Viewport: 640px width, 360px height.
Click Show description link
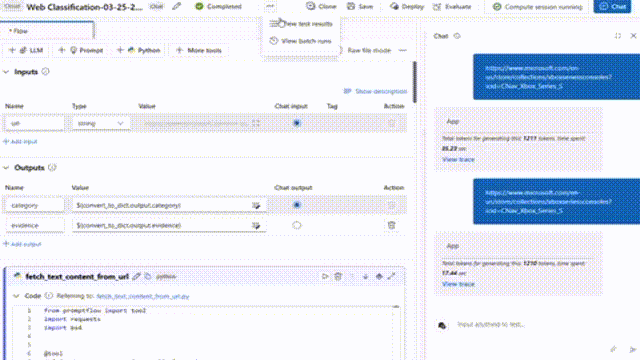click(376, 91)
